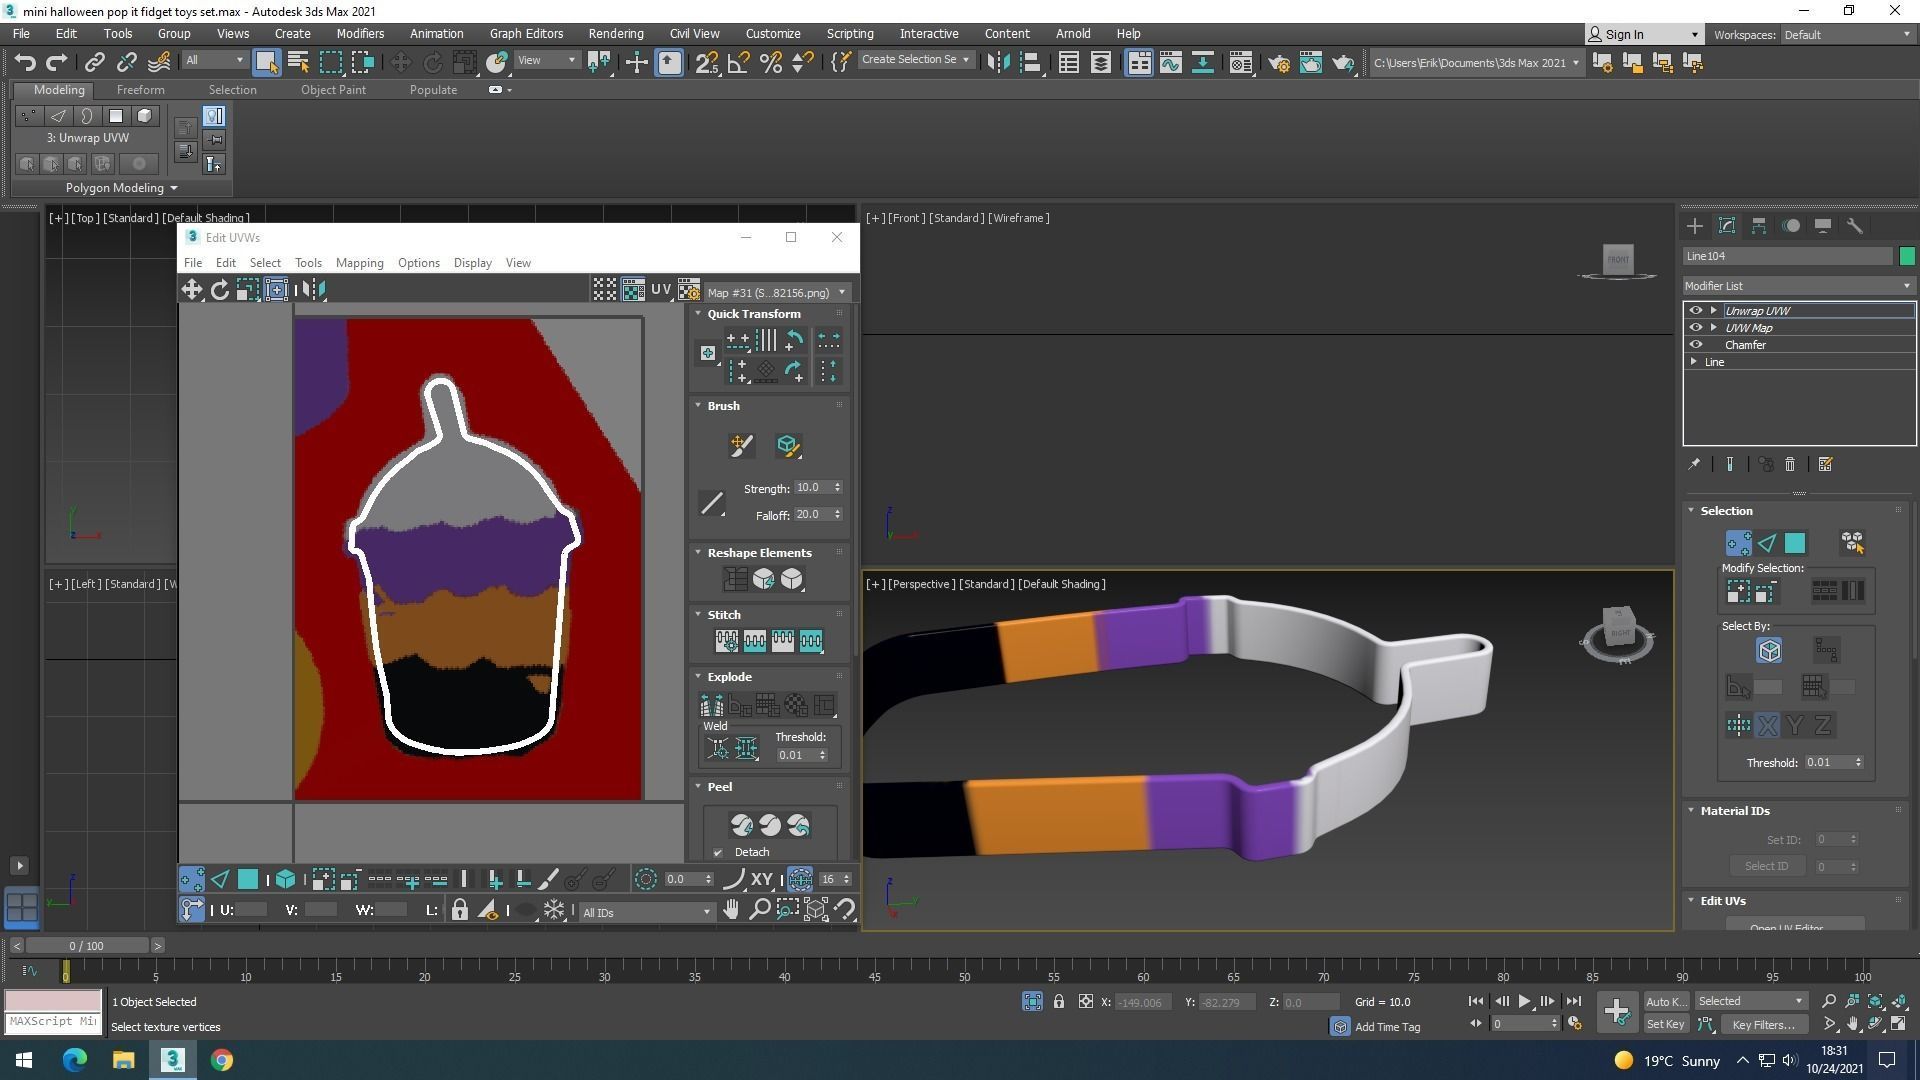
Task: Select Polygon sub-object mode in Selection rollout
Action: point(1795,543)
